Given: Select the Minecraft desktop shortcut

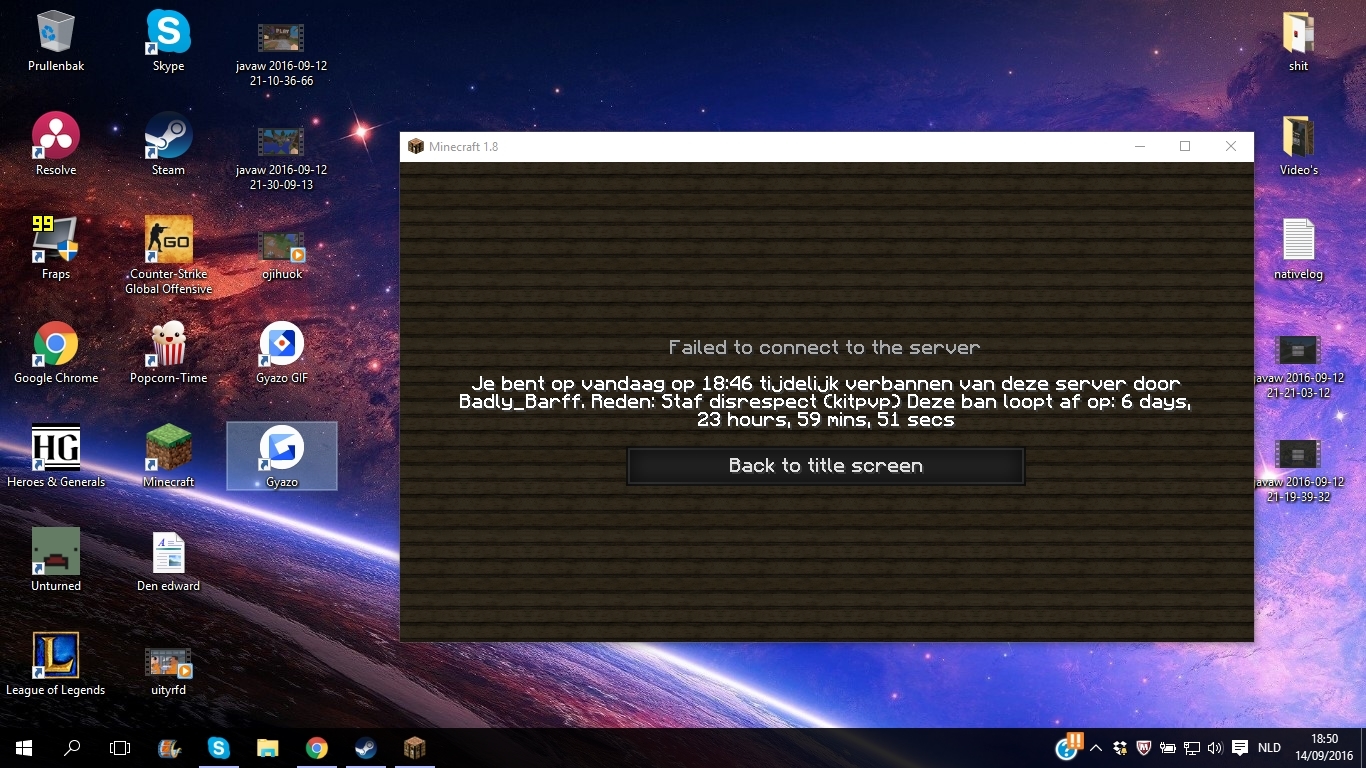Looking at the screenshot, I should pyautogui.click(x=168, y=457).
